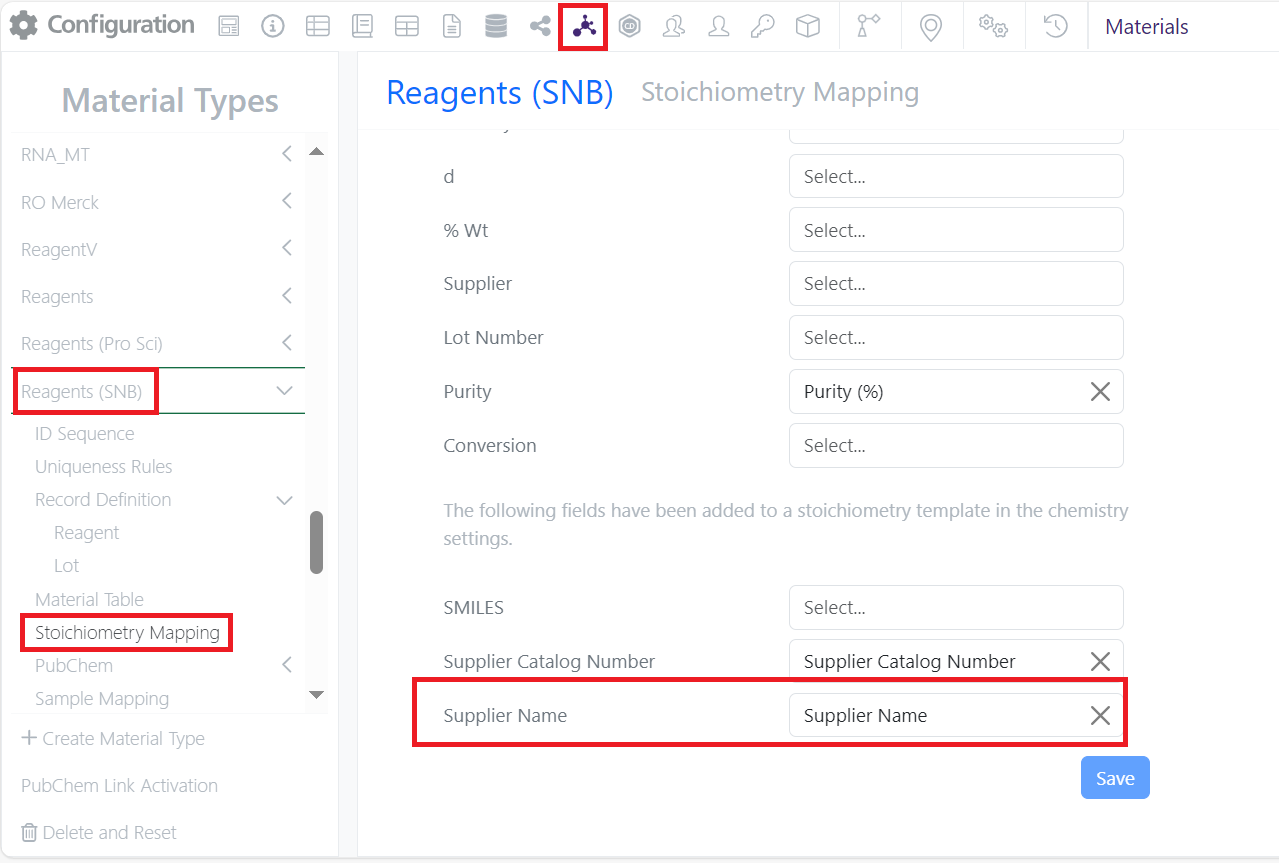
Task: Save the stoichiometry mapping changes
Action: pyautogui.click(x=1114, y=777)
